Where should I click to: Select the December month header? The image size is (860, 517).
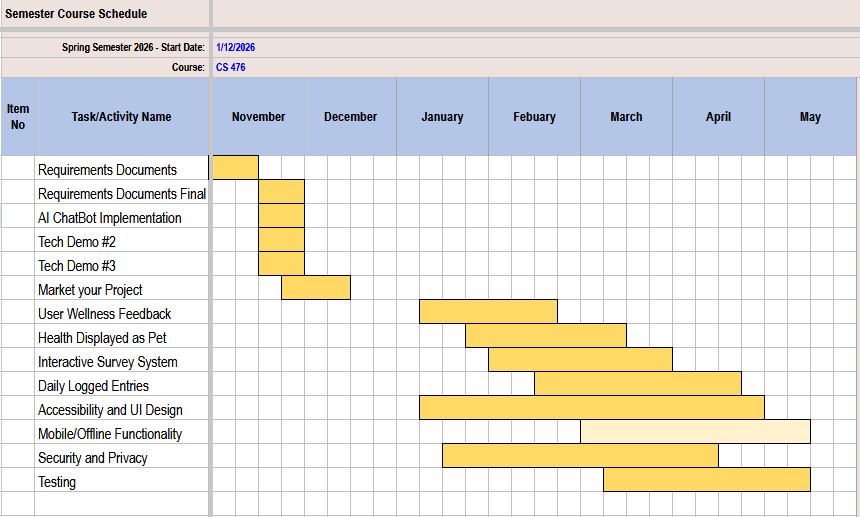tap(350, 117)
